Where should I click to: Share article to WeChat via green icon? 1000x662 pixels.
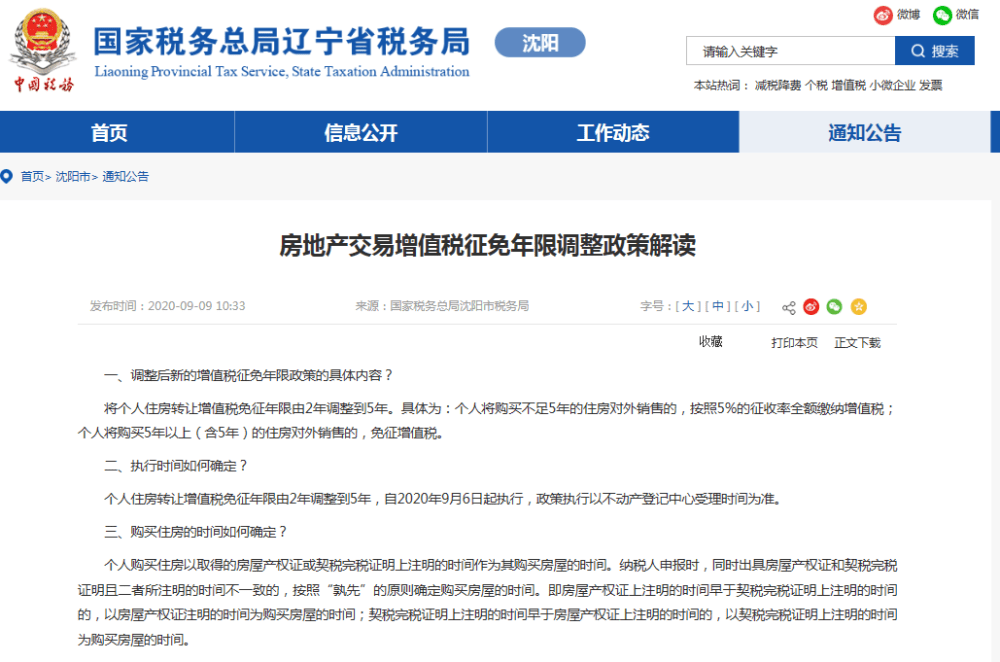834,306
